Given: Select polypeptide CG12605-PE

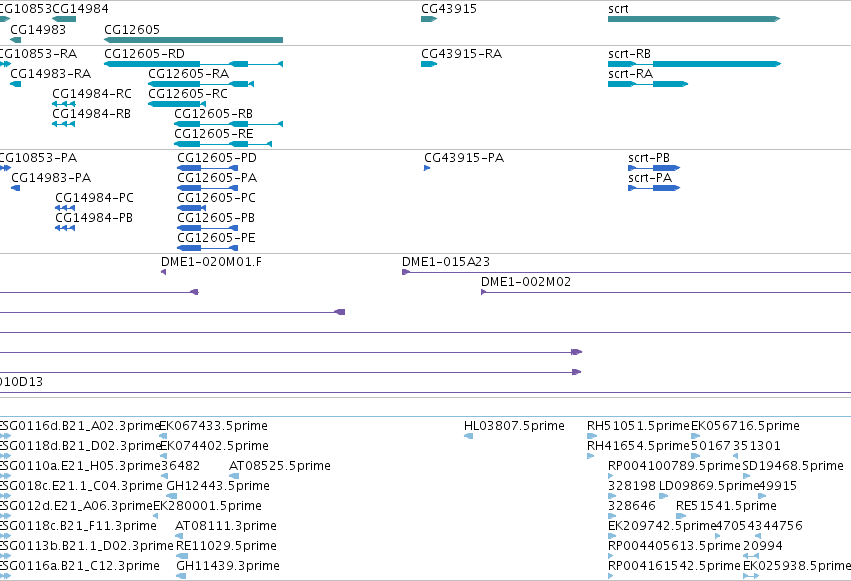Looking at the screenshot, I should (207, 248).
